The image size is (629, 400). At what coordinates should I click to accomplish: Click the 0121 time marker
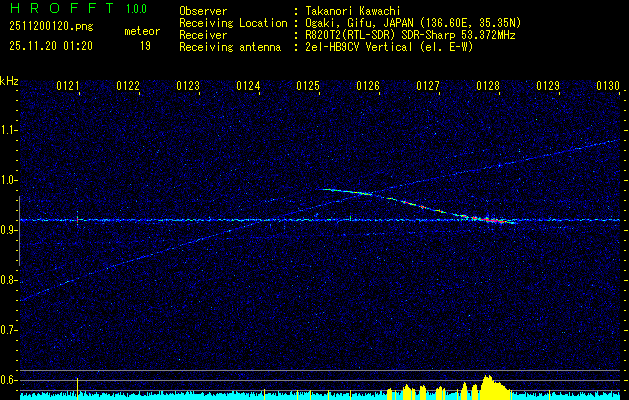[68, 87]
